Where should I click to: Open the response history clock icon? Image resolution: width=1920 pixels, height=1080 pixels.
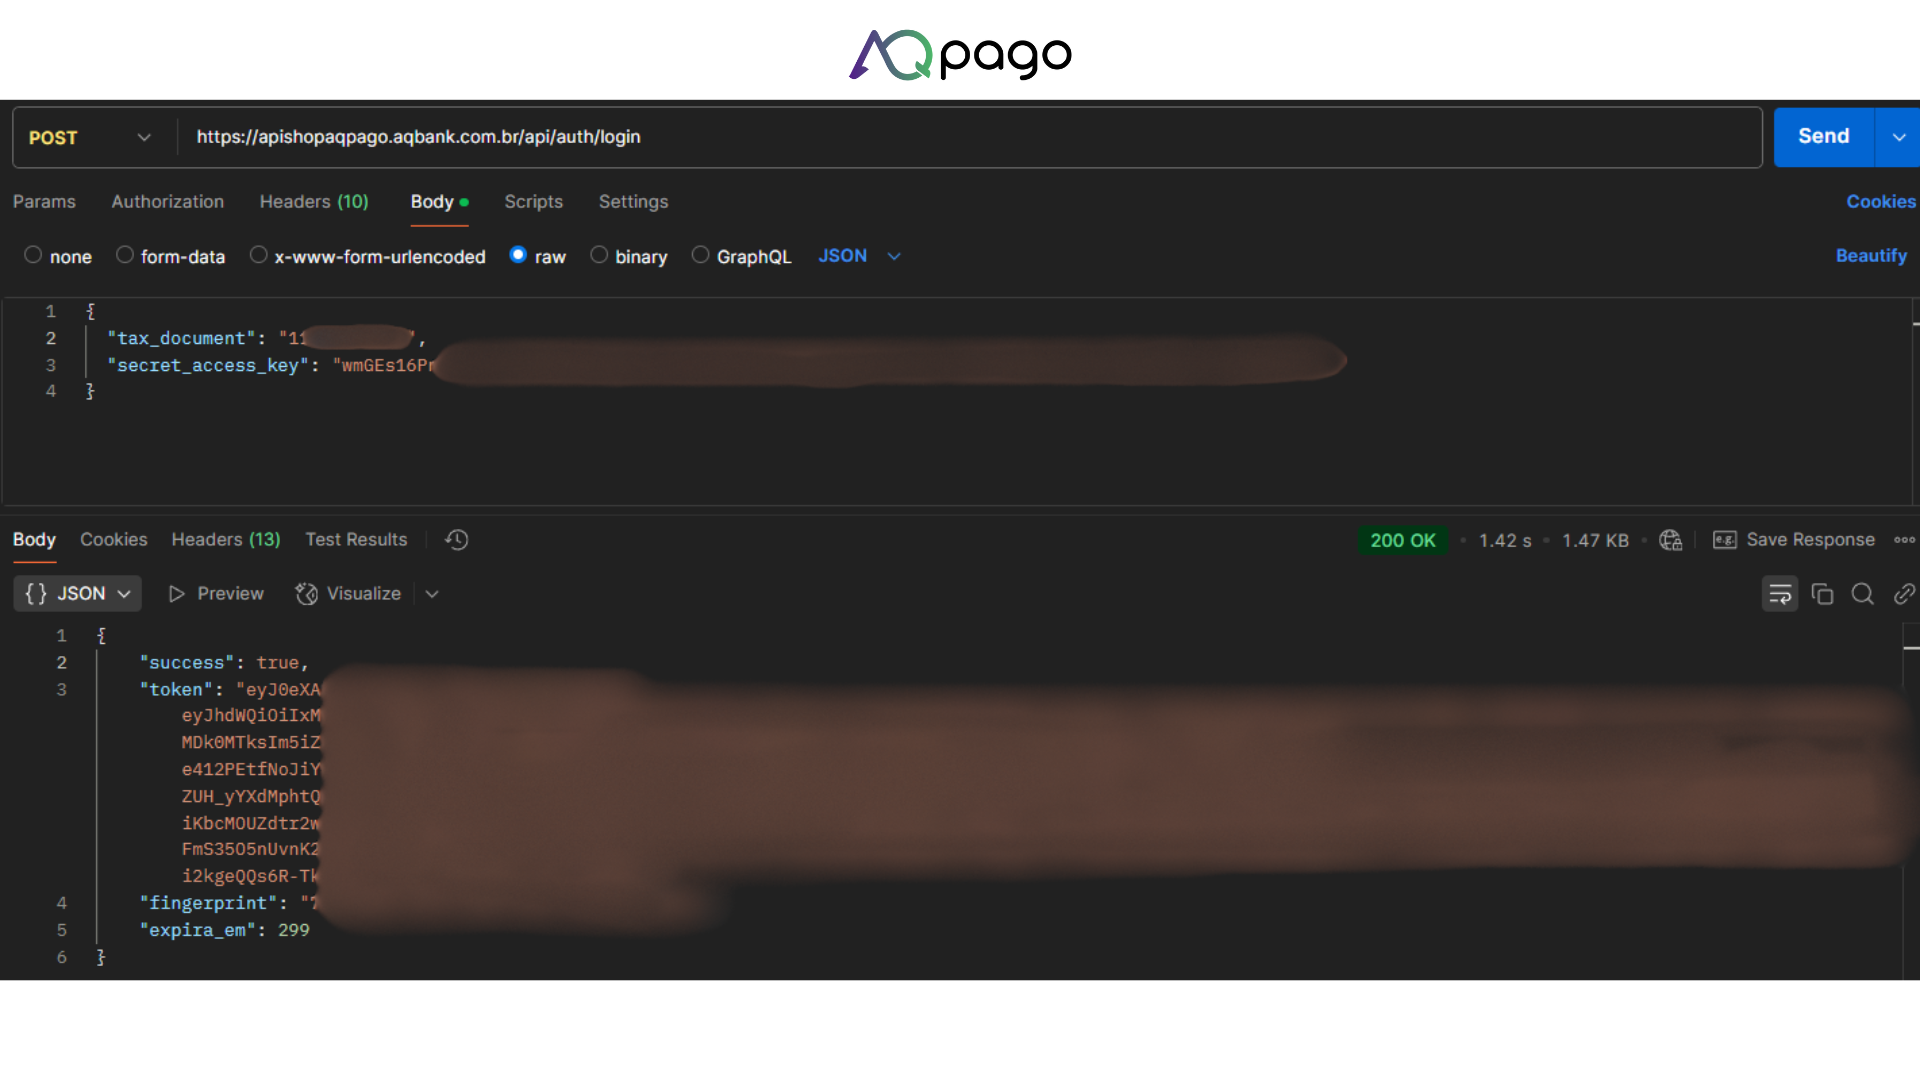[457, 540]
